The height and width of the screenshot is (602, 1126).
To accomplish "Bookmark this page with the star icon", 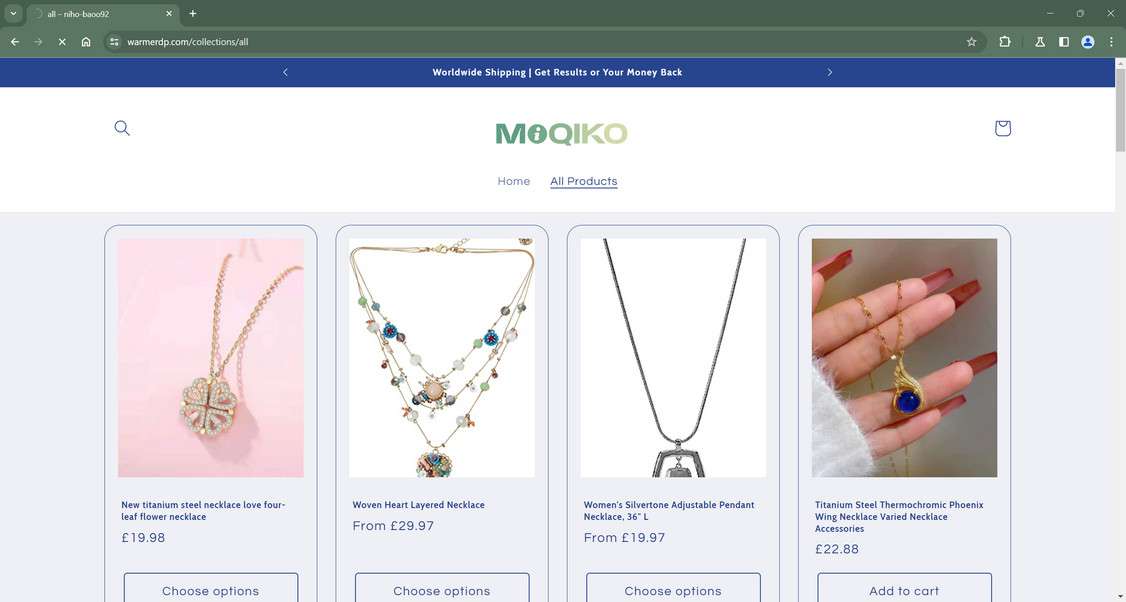I will click(972, 42).
